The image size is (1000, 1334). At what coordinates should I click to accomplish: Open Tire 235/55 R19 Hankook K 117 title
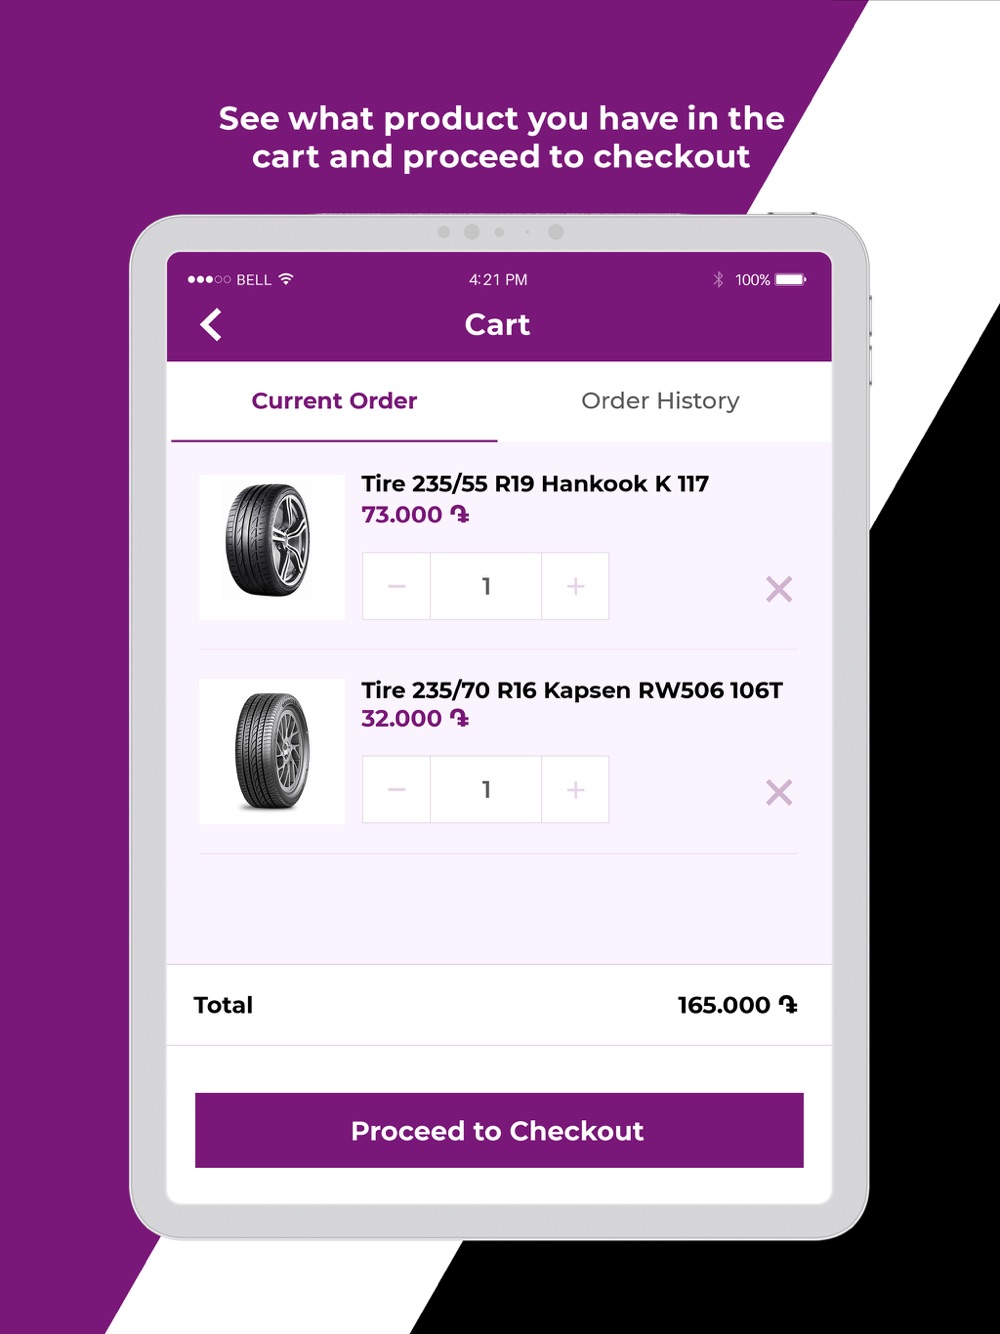[535, 484]
